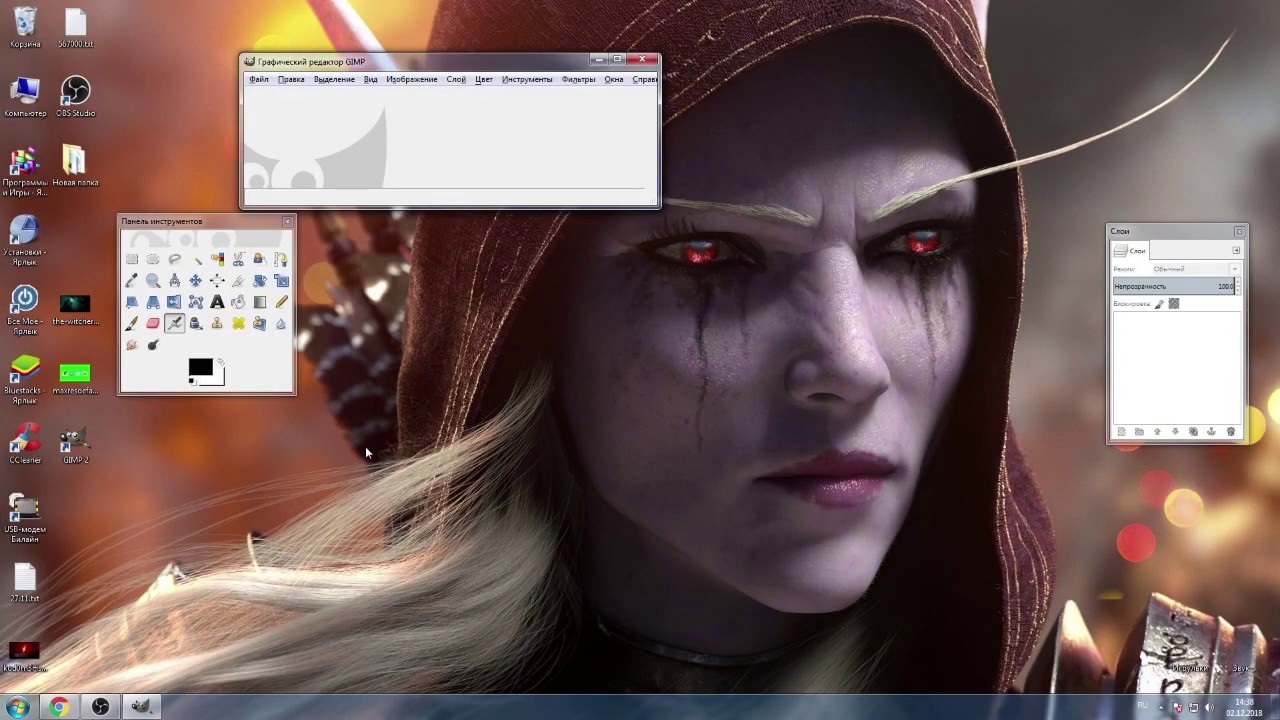Select the Blur/Sharpen droplet tool

(x=281, y=324)
